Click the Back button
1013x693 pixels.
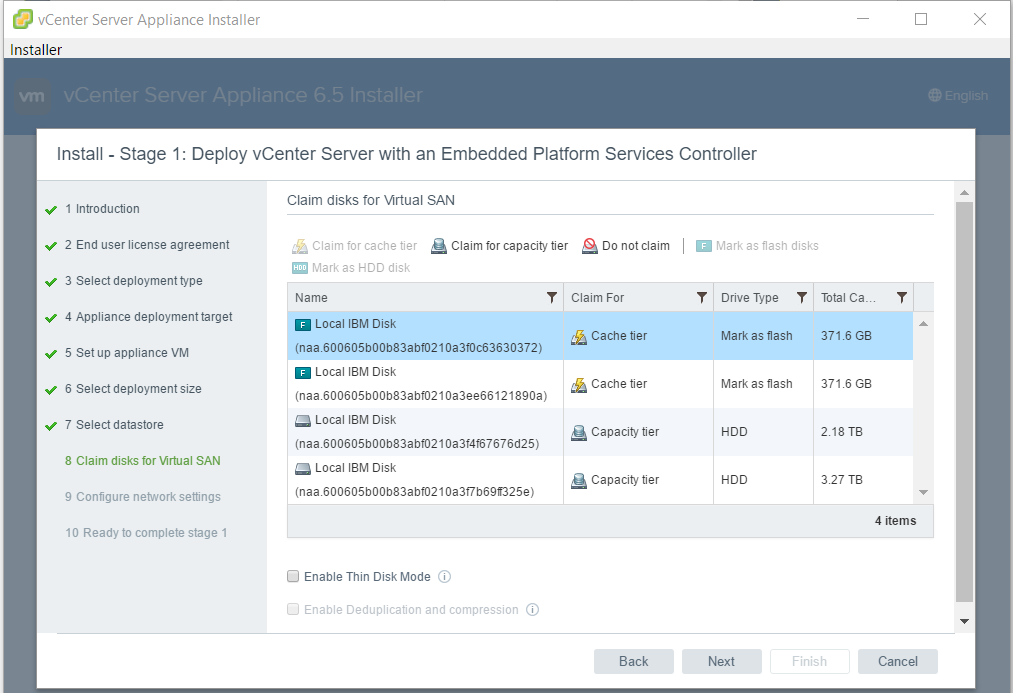click(634, 661)
